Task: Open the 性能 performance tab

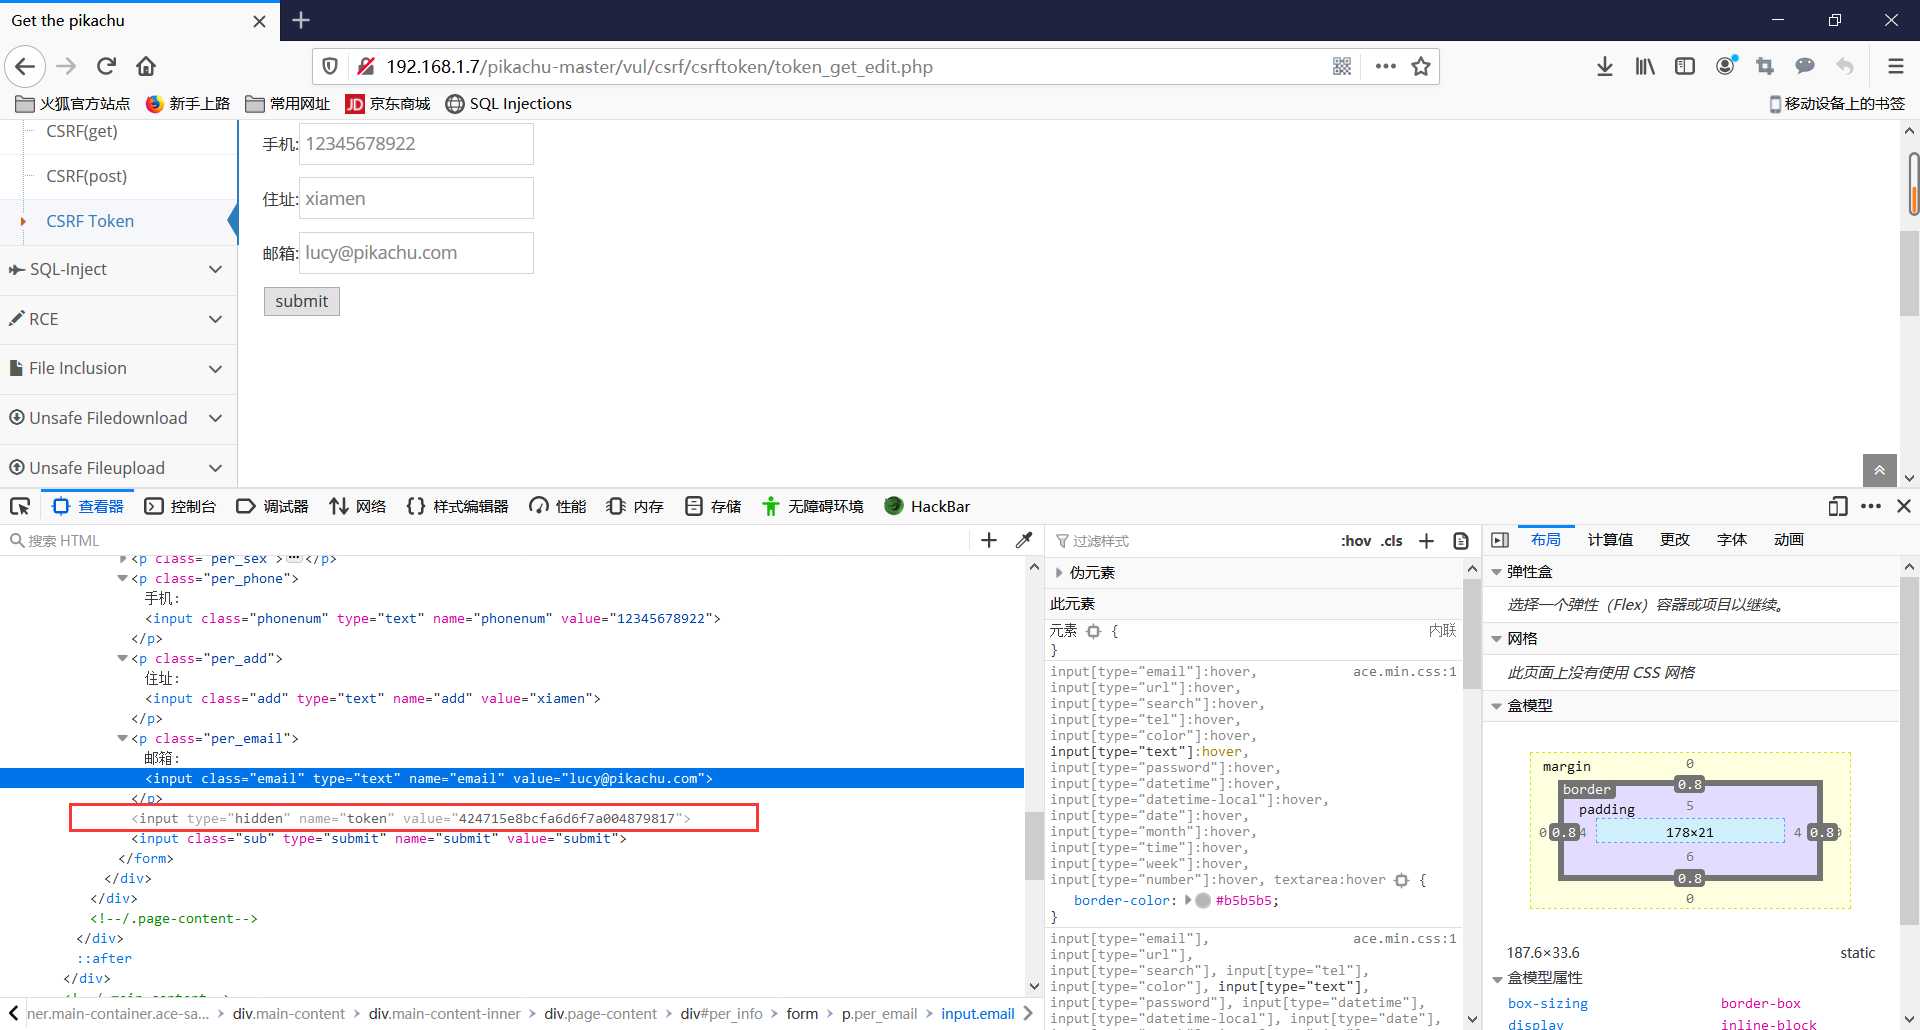Action: [x=558, y=507]
